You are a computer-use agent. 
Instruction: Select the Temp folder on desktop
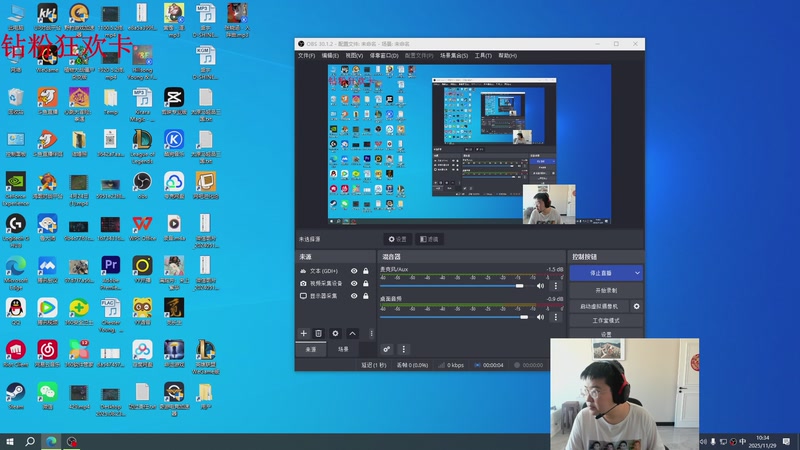pyautogui.click(x=111, y=101)
